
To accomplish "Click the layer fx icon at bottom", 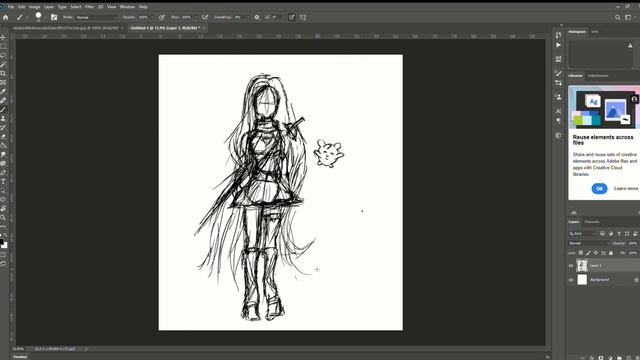I will [x=592, y=358].
